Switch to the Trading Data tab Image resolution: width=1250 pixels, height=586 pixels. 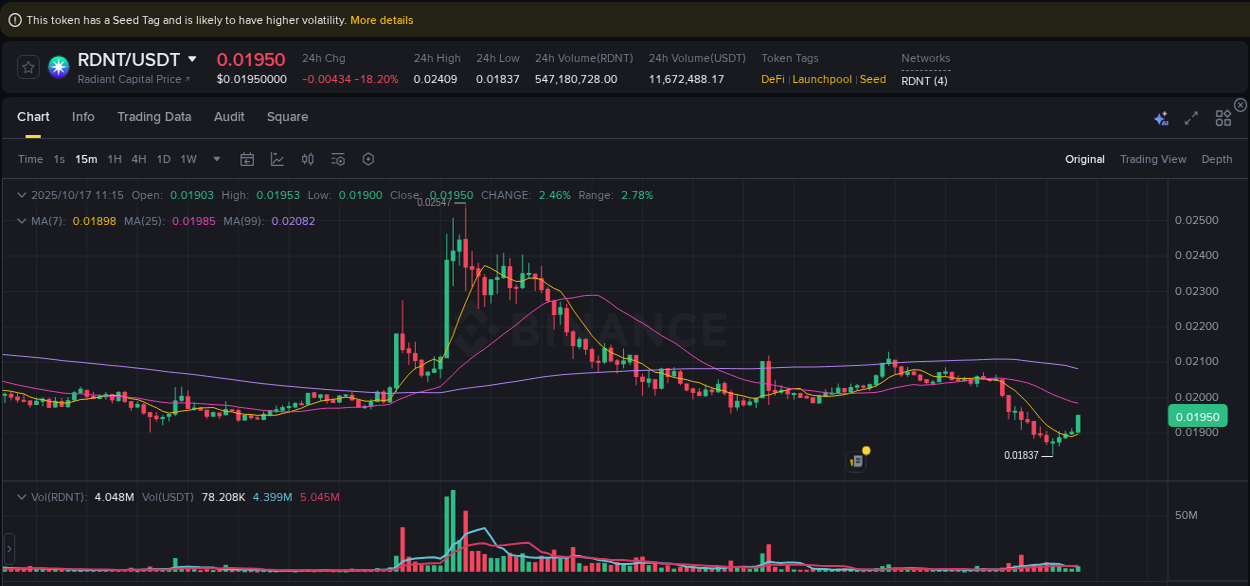[154, 117]
